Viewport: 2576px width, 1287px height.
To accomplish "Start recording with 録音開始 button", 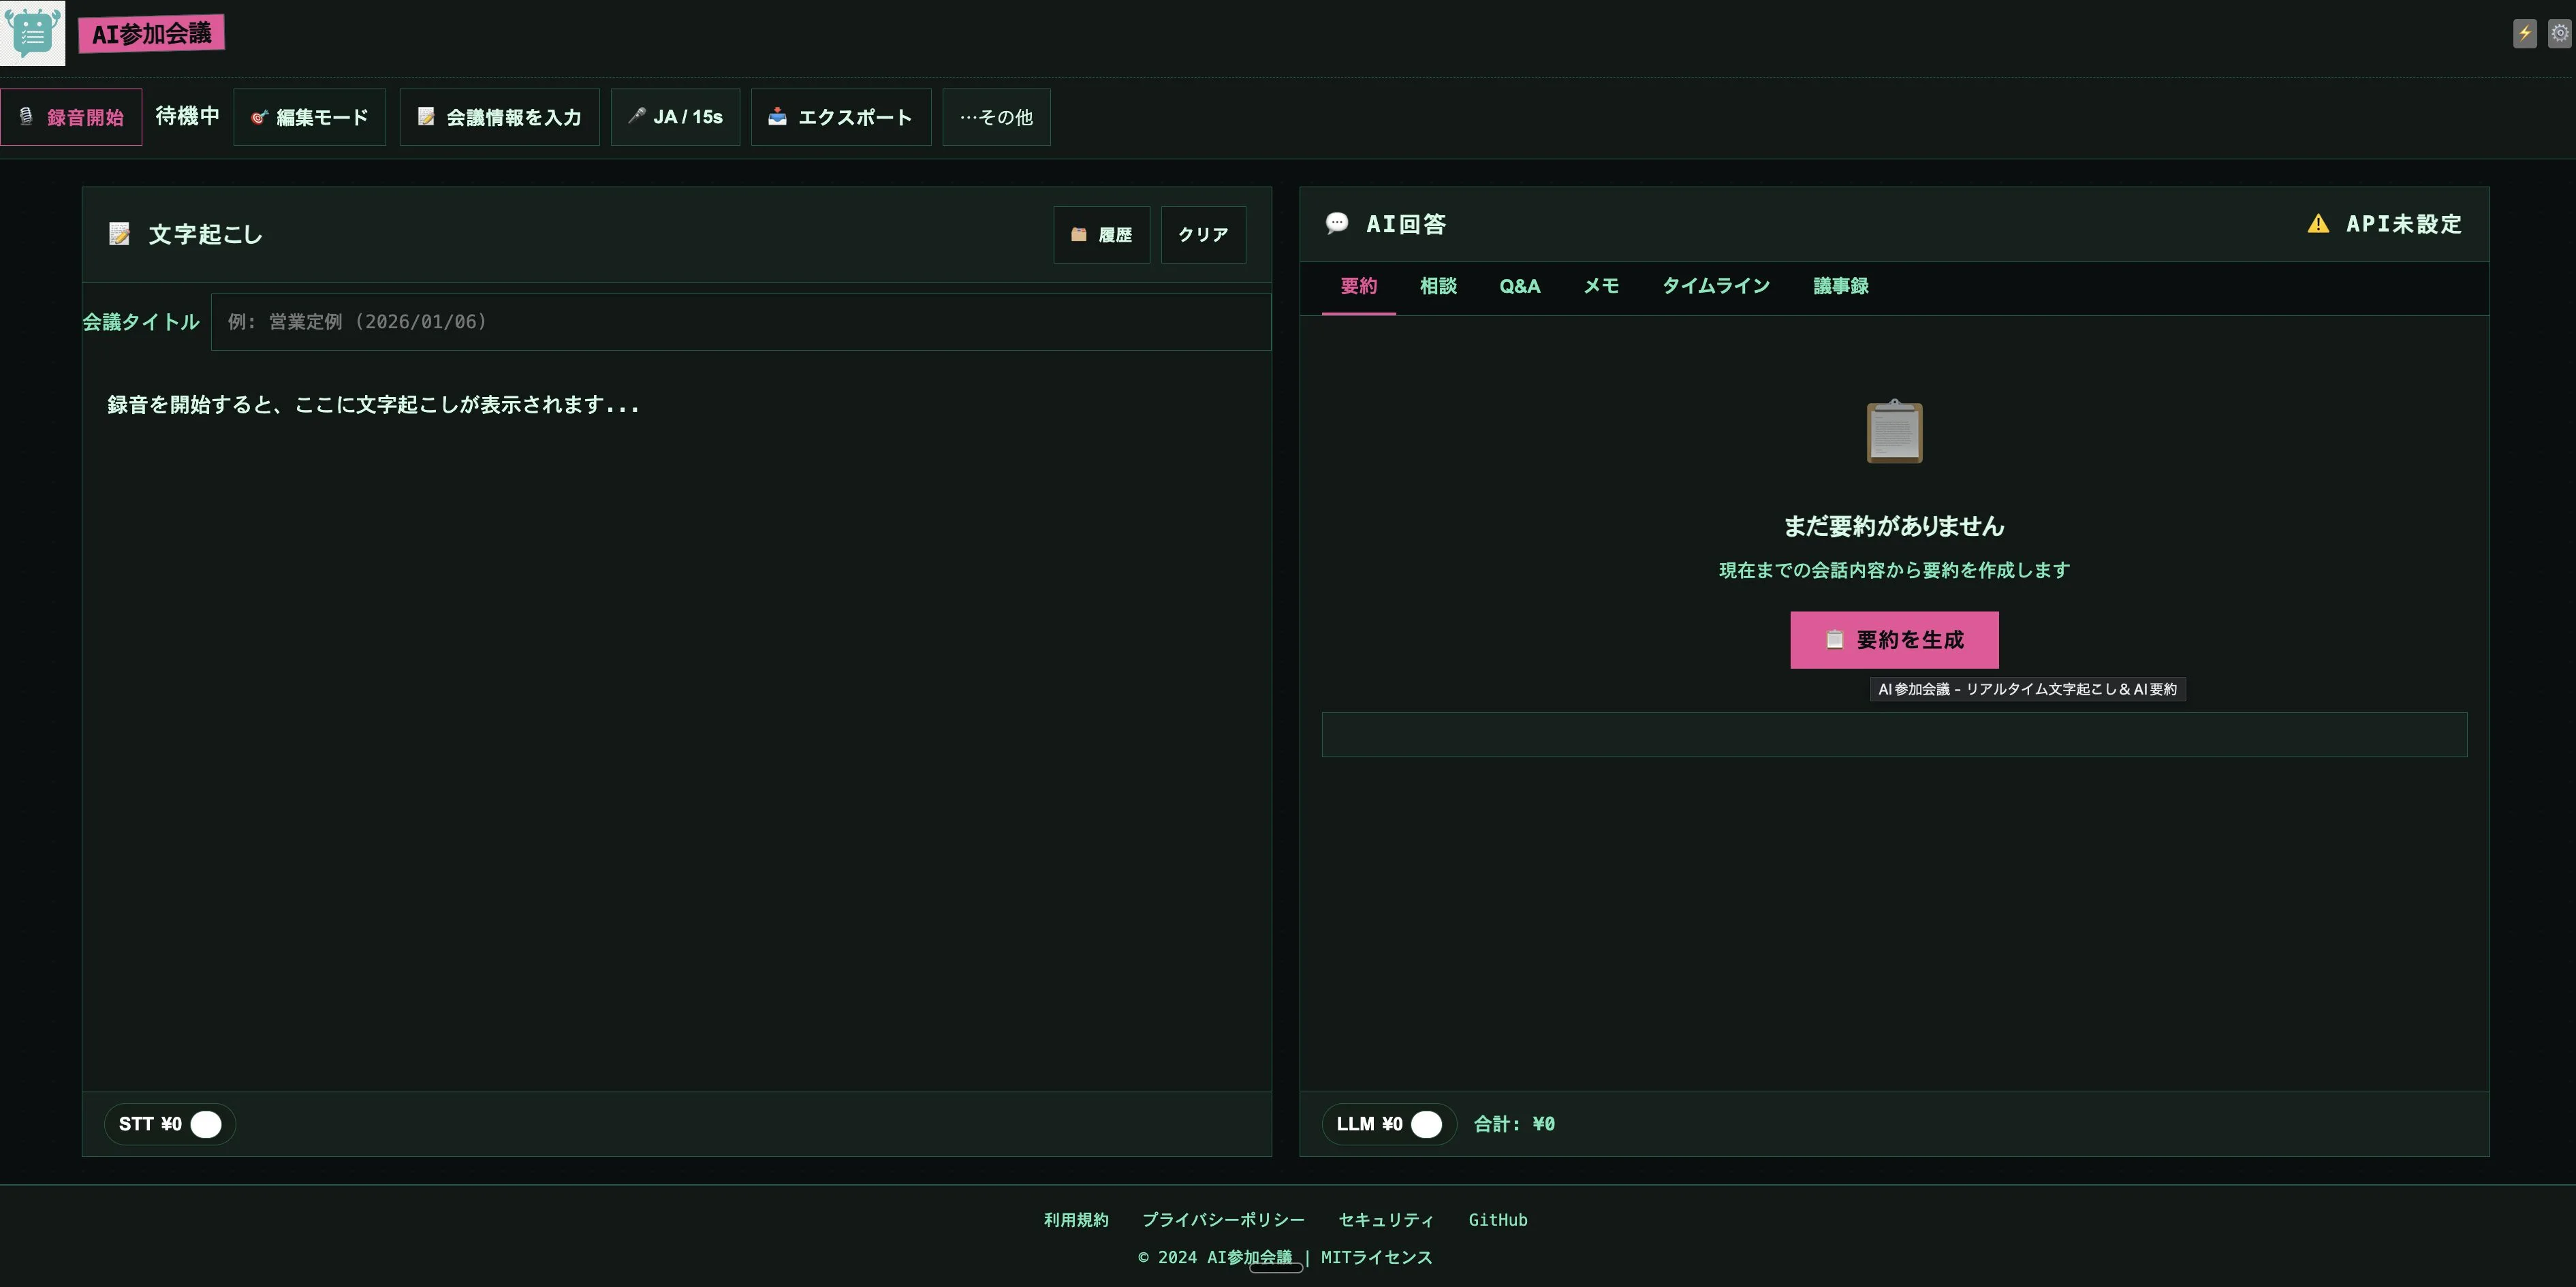I will [71, 117].
